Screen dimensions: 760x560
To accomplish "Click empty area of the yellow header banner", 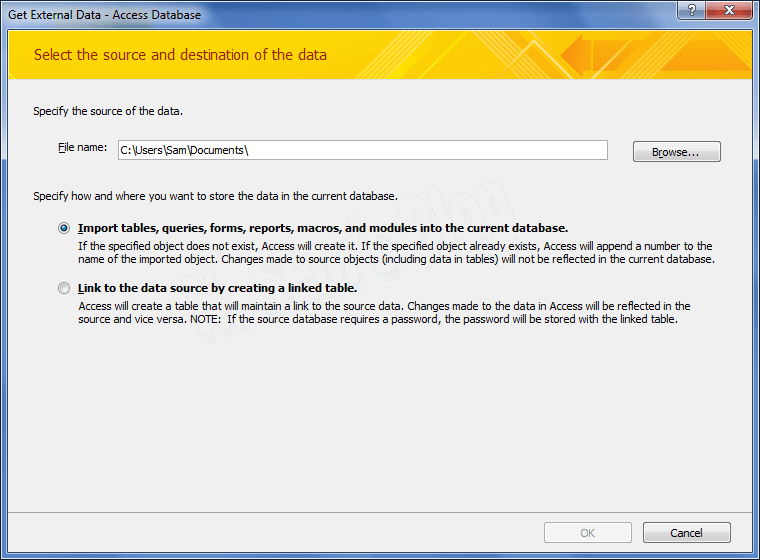I will point(550,55).
